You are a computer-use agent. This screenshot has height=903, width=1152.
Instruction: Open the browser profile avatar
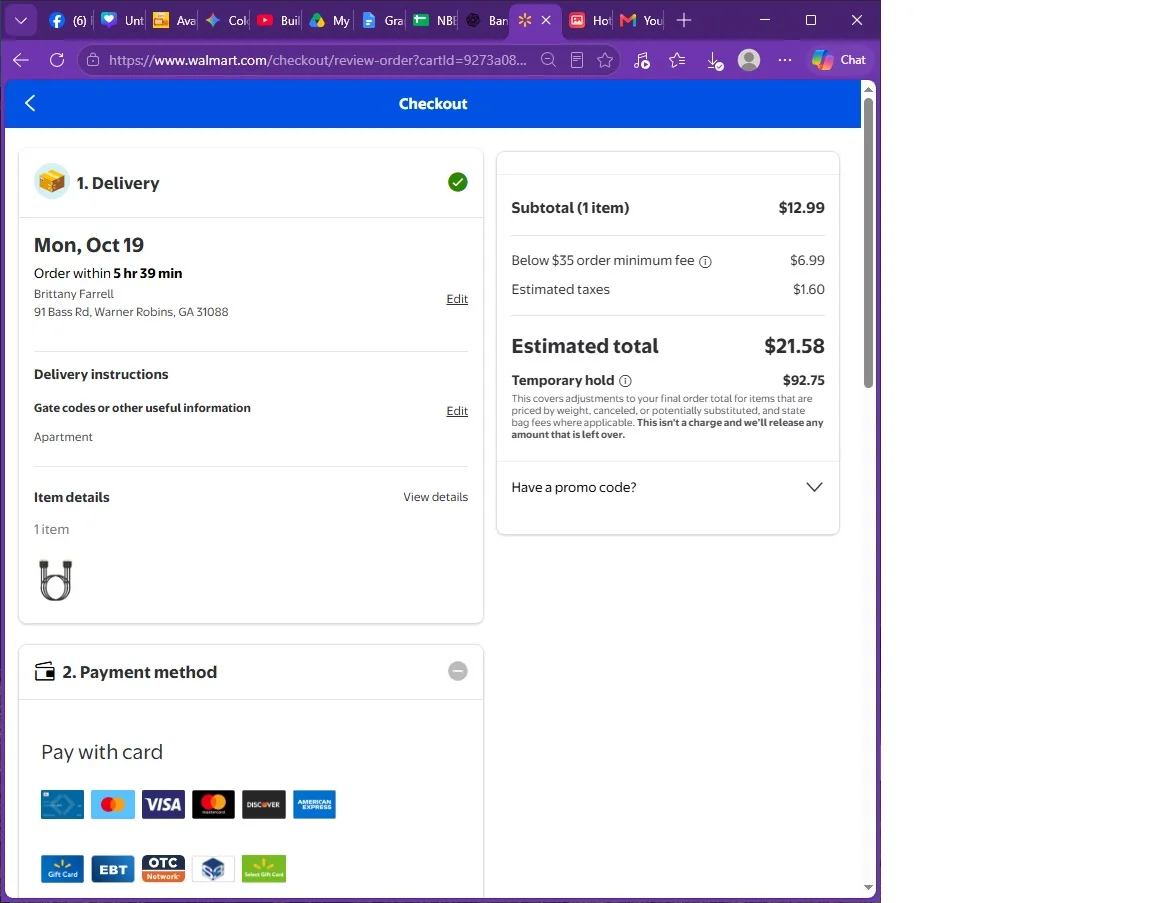[x=749, y=60]
